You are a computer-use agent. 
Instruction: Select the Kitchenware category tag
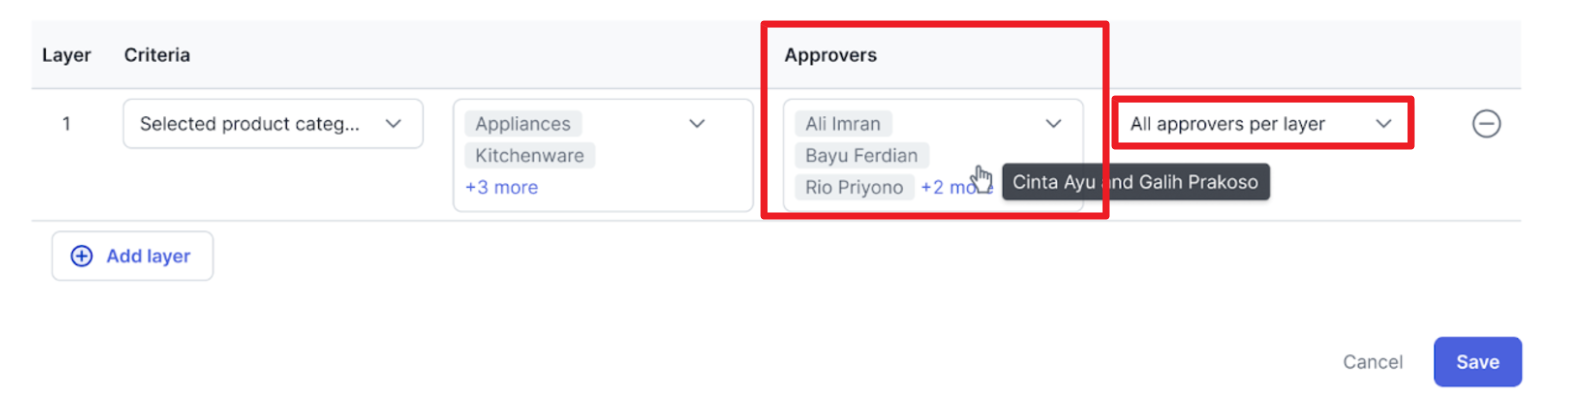530,156
